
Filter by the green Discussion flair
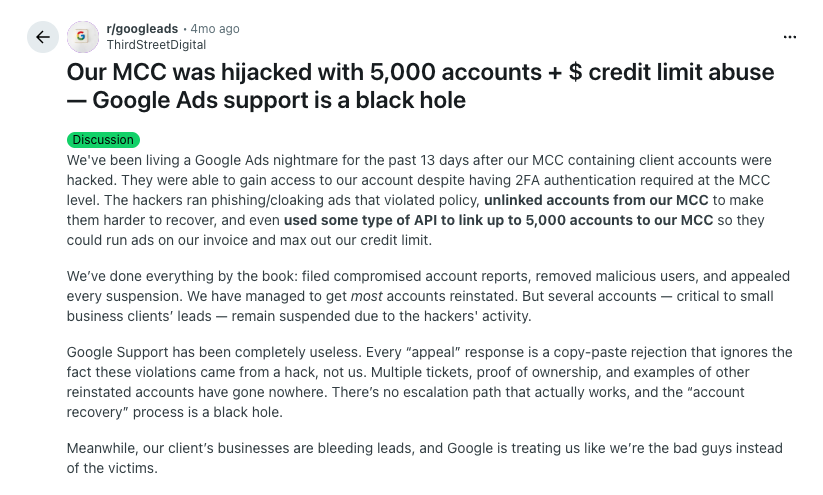(x=103, y=140)
